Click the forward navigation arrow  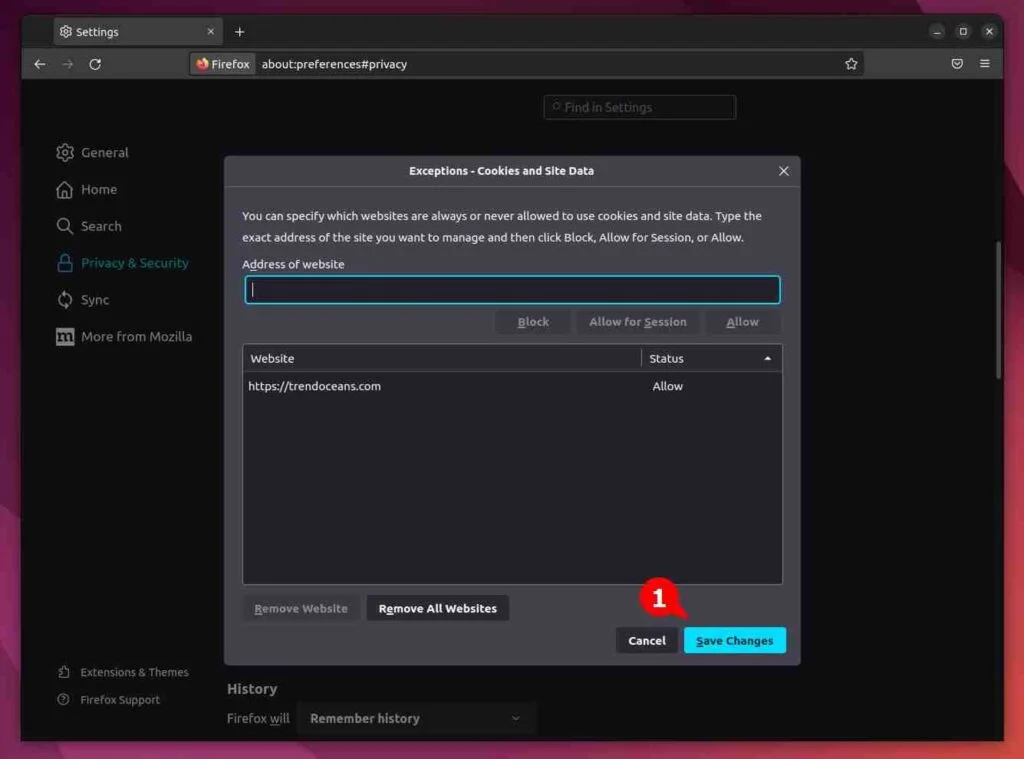pyautogui.click(x=67, y=64)
